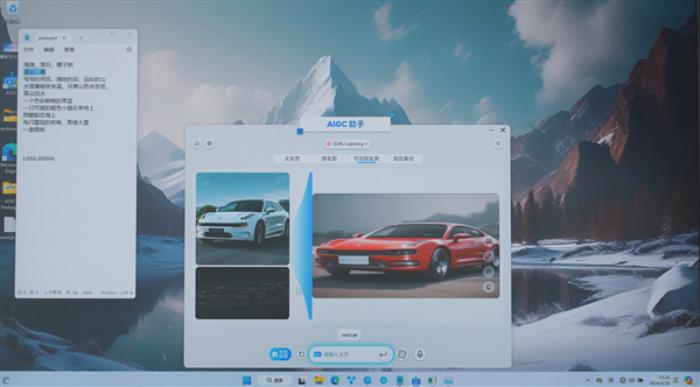Screen dimensions: 700x387
Task: Click the blue pill button left of prompt box
Action: pyautogui.click(x=280, y=354)
